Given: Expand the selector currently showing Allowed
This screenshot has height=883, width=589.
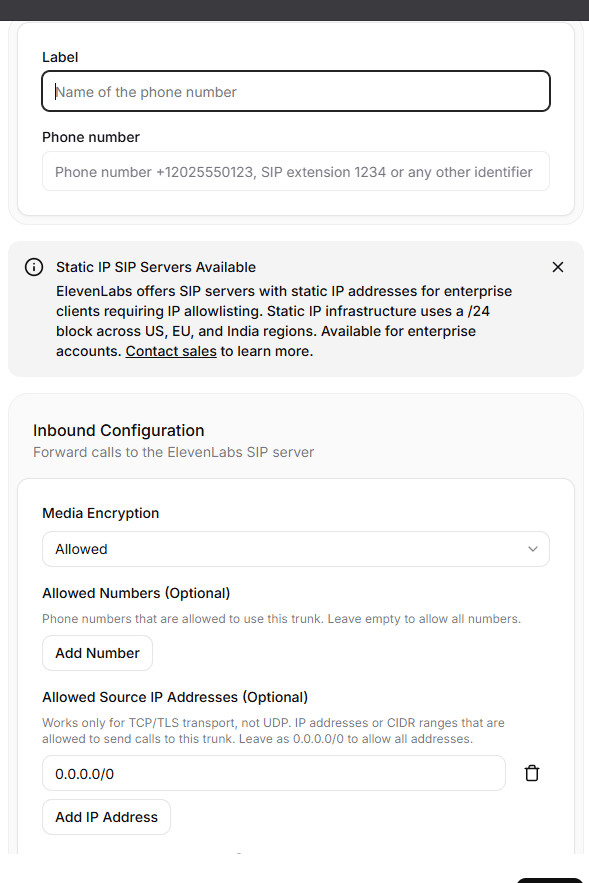Looking at the screenshot, I should pyautogui.click(x=295, y=549).
